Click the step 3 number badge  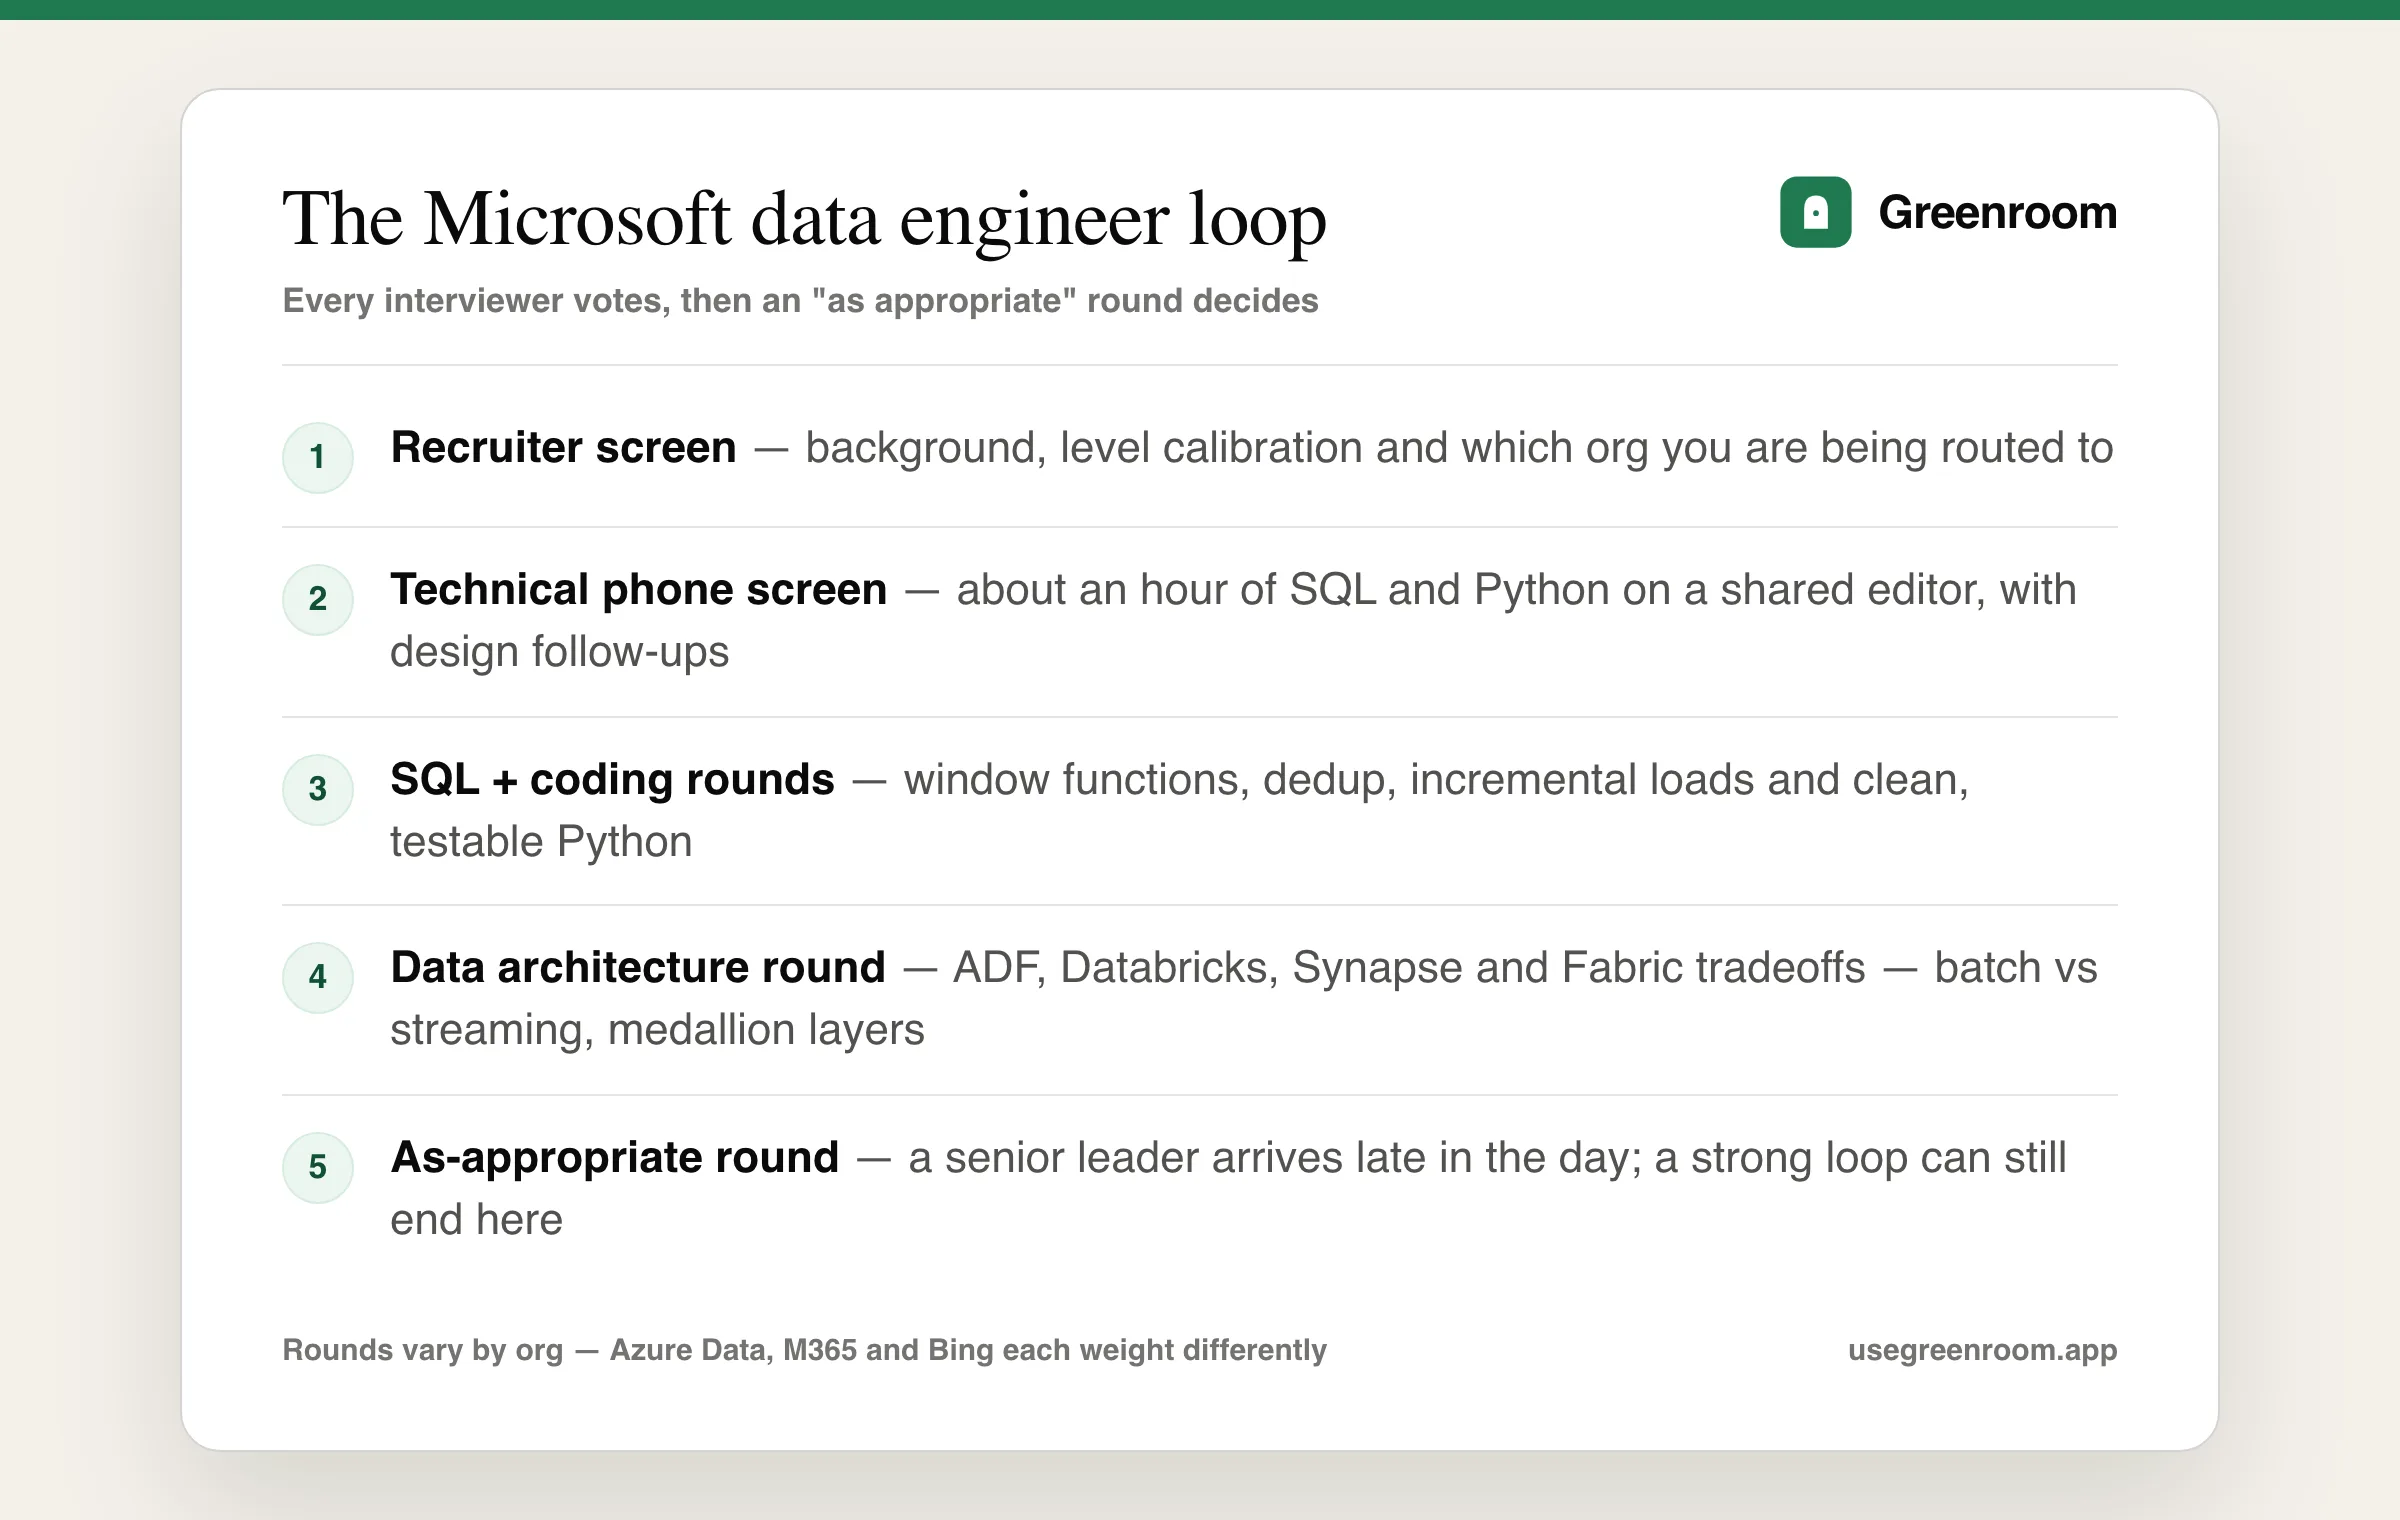click(x=318, y=789)
